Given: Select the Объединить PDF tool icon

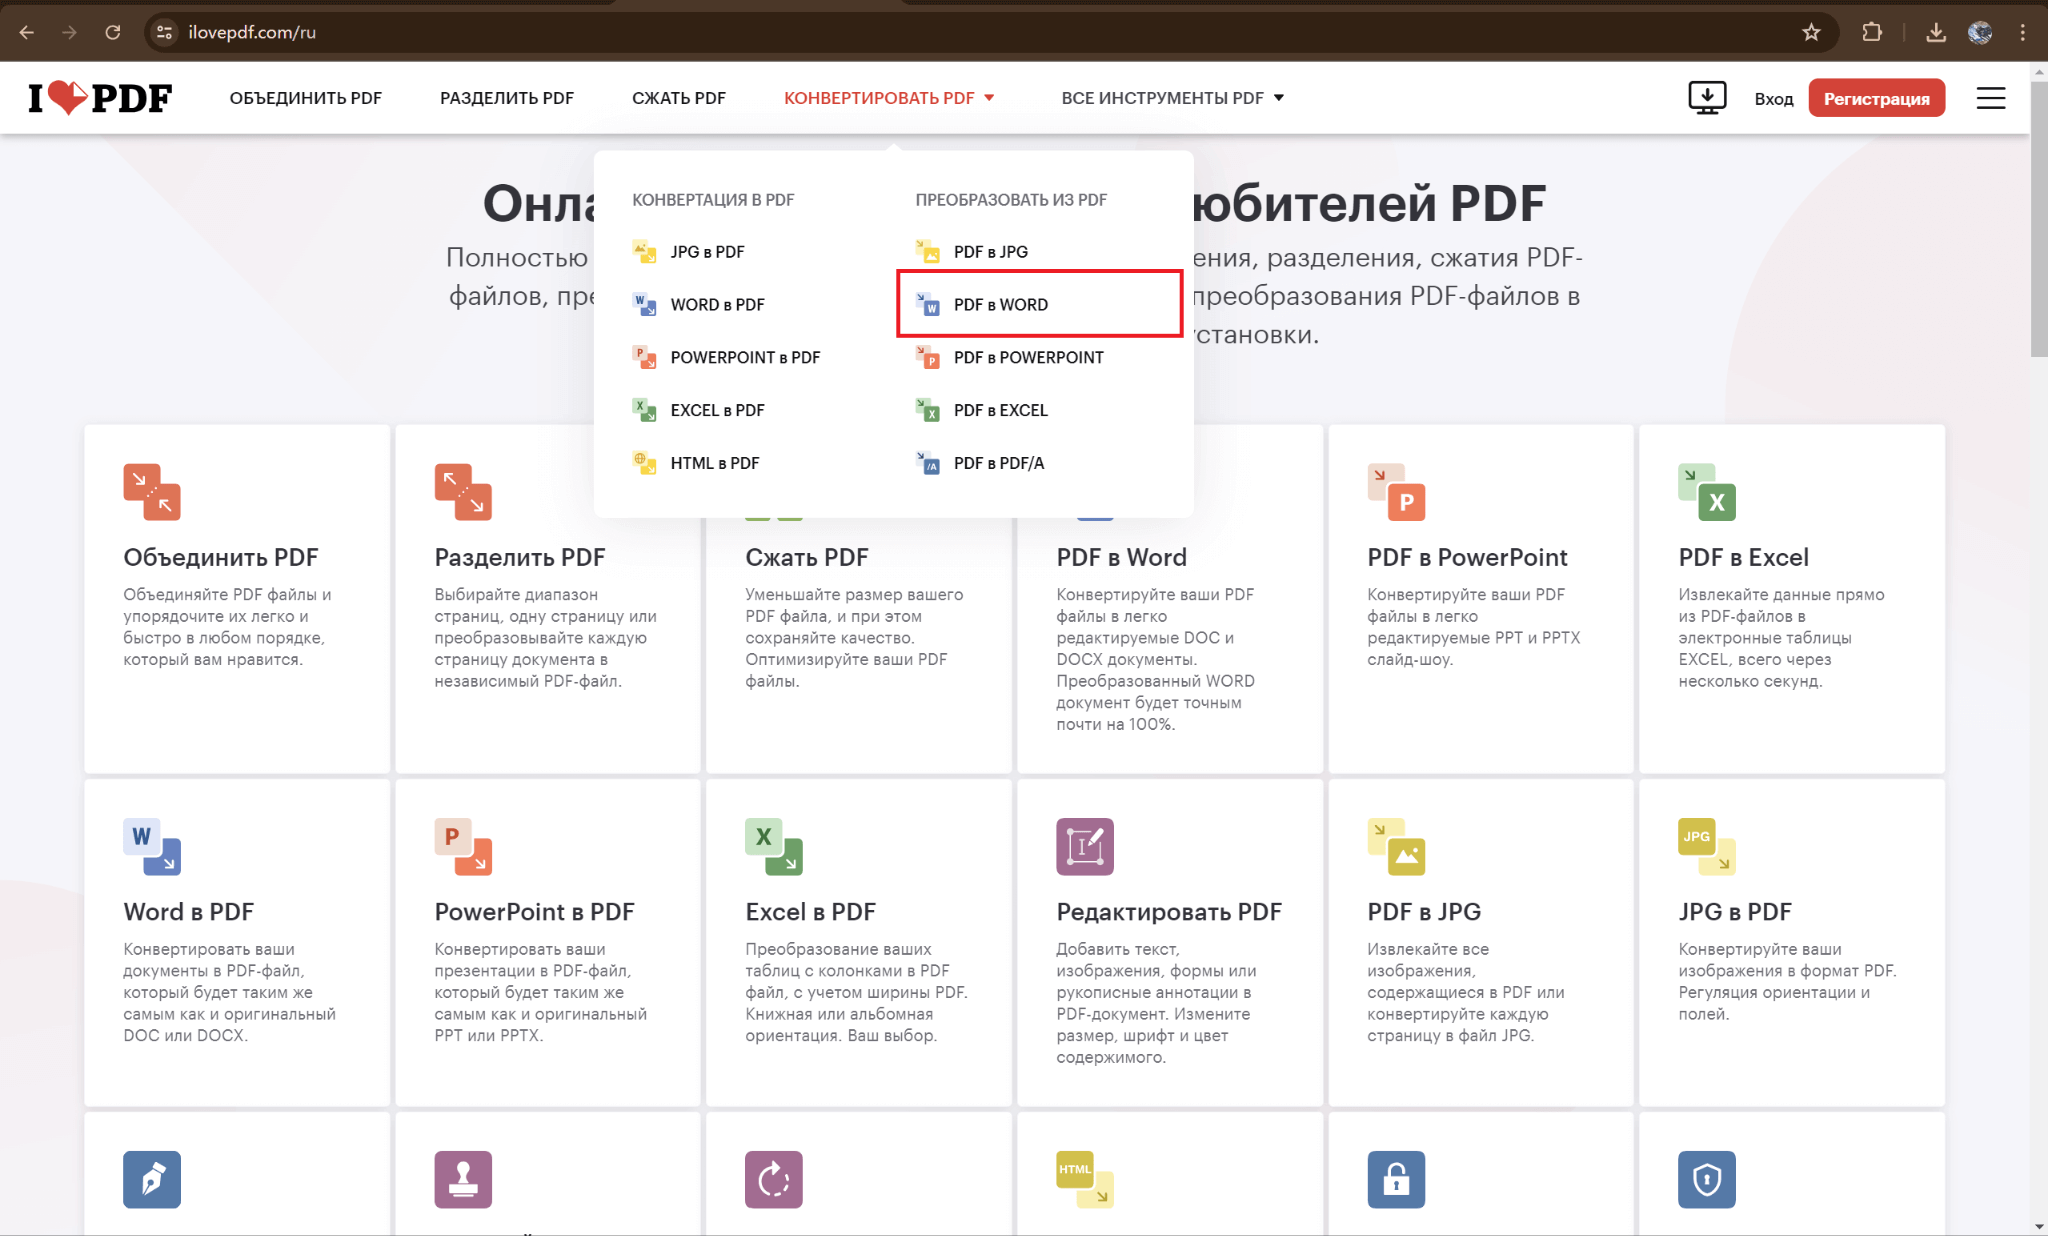Looking at the screenshot, I should click(152, 492).
